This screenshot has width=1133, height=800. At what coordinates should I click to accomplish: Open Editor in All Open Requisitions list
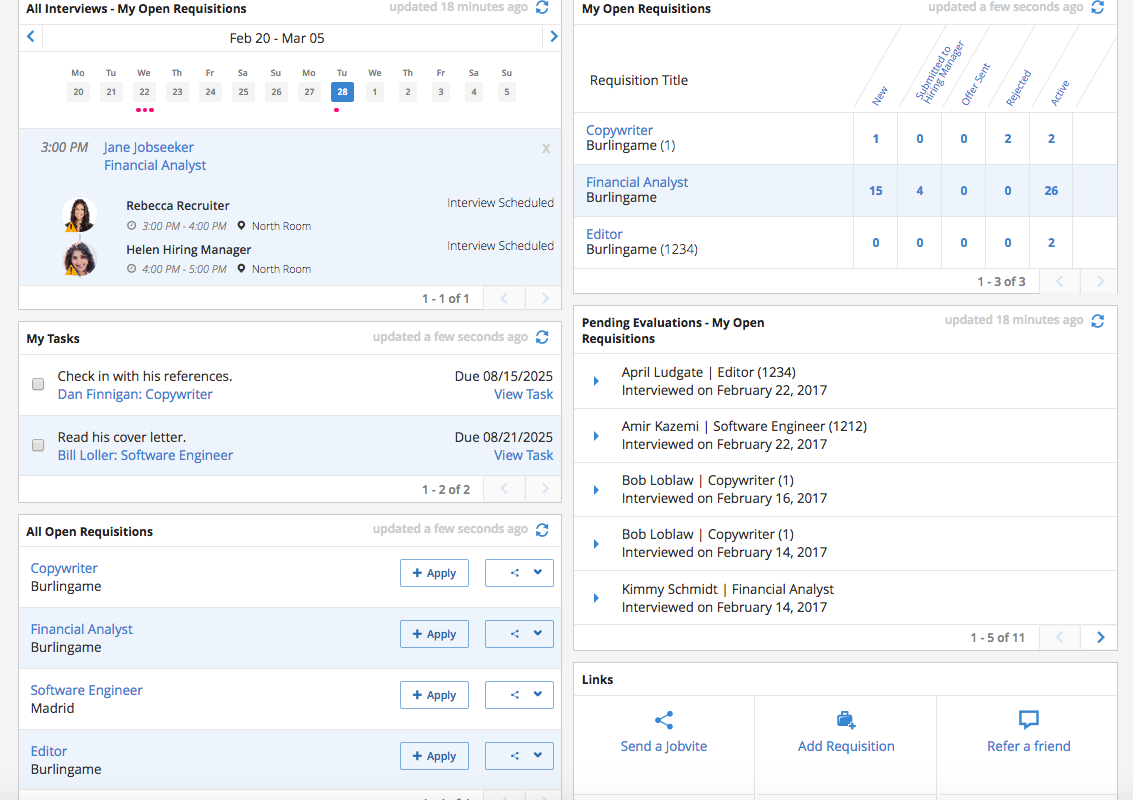[x=48, y=751]
